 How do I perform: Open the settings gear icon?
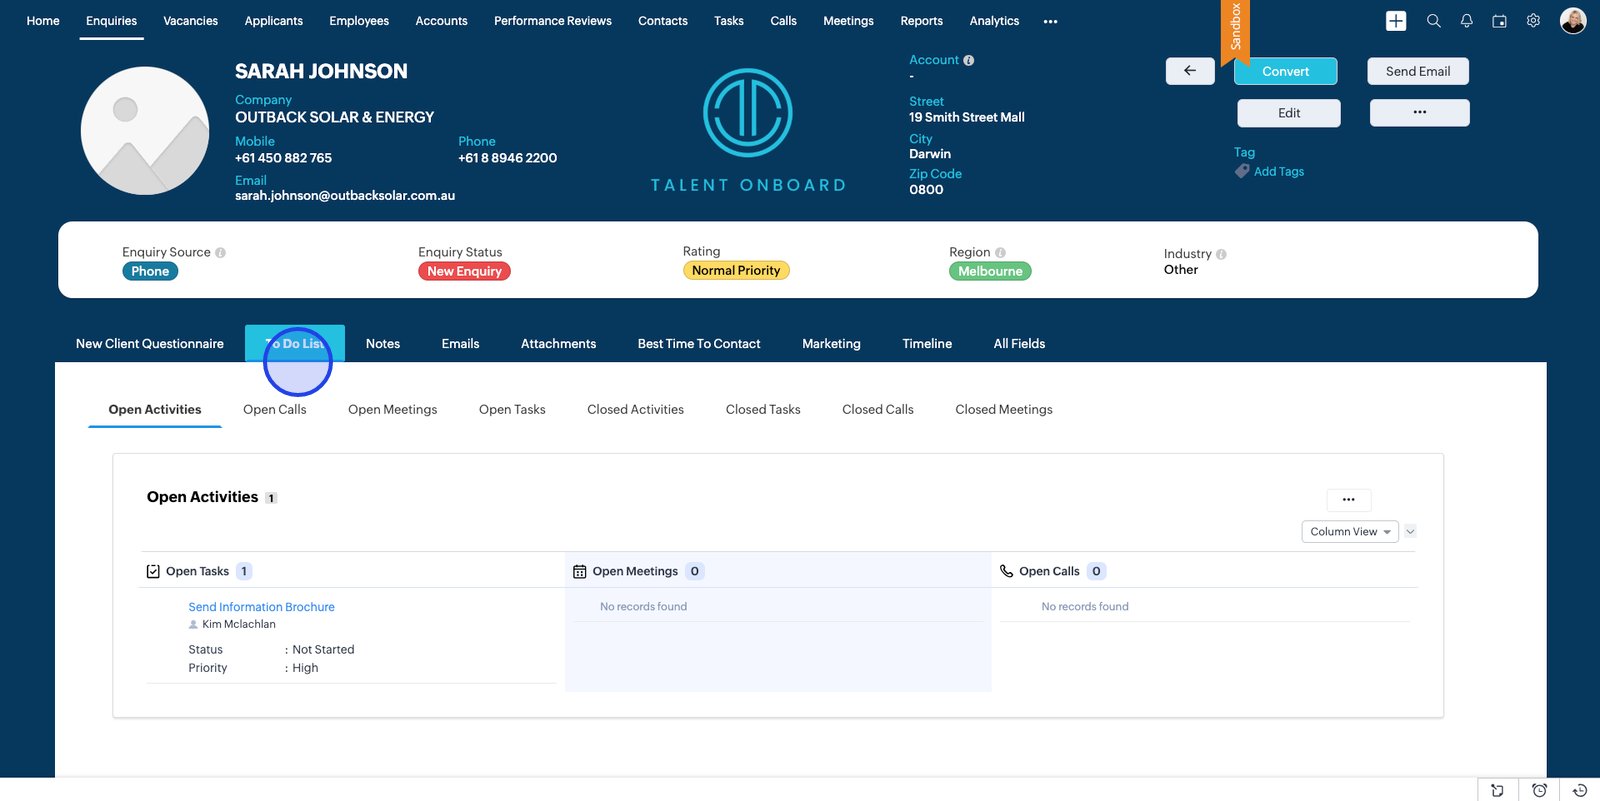[x=1533, y=21]
